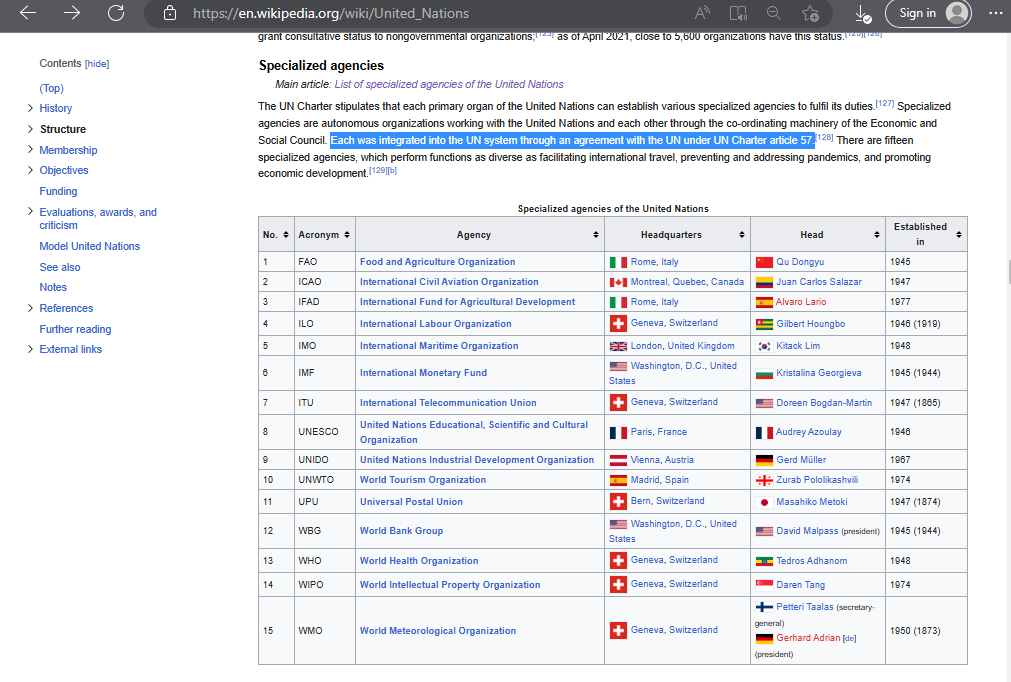The image size is (1011, 682).
Task: Click Sign in profile button
Action: 928,13
